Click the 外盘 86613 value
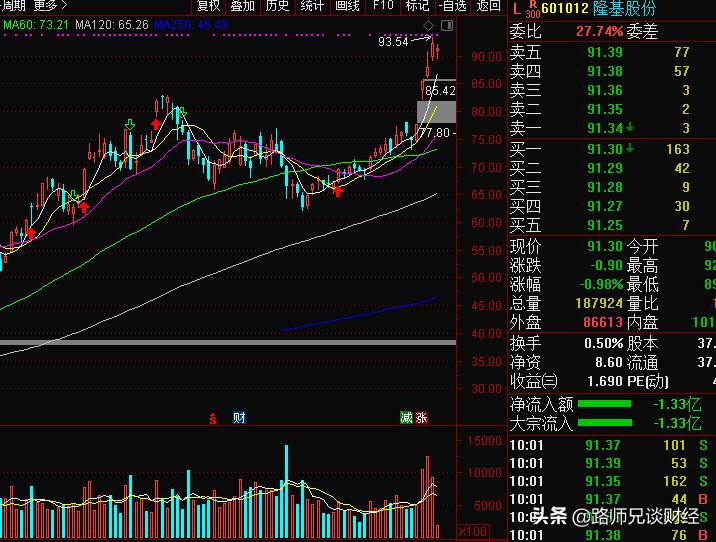 coord(603,322)
